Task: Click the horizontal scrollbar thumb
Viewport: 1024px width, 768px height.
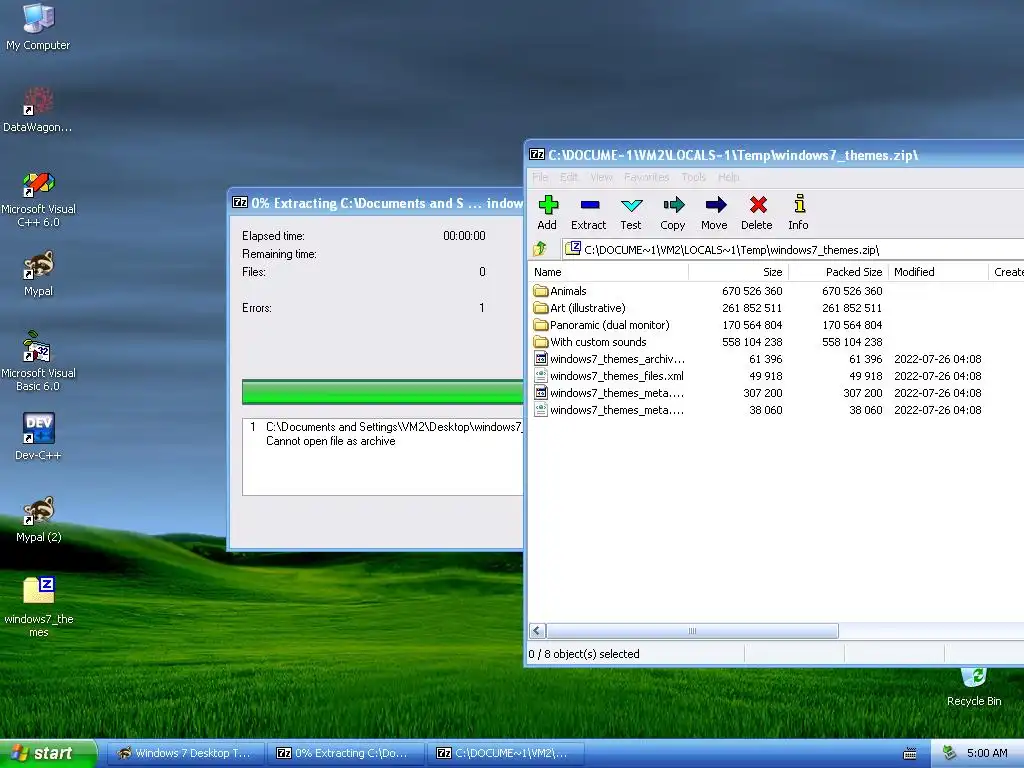Action: point(692,631)
